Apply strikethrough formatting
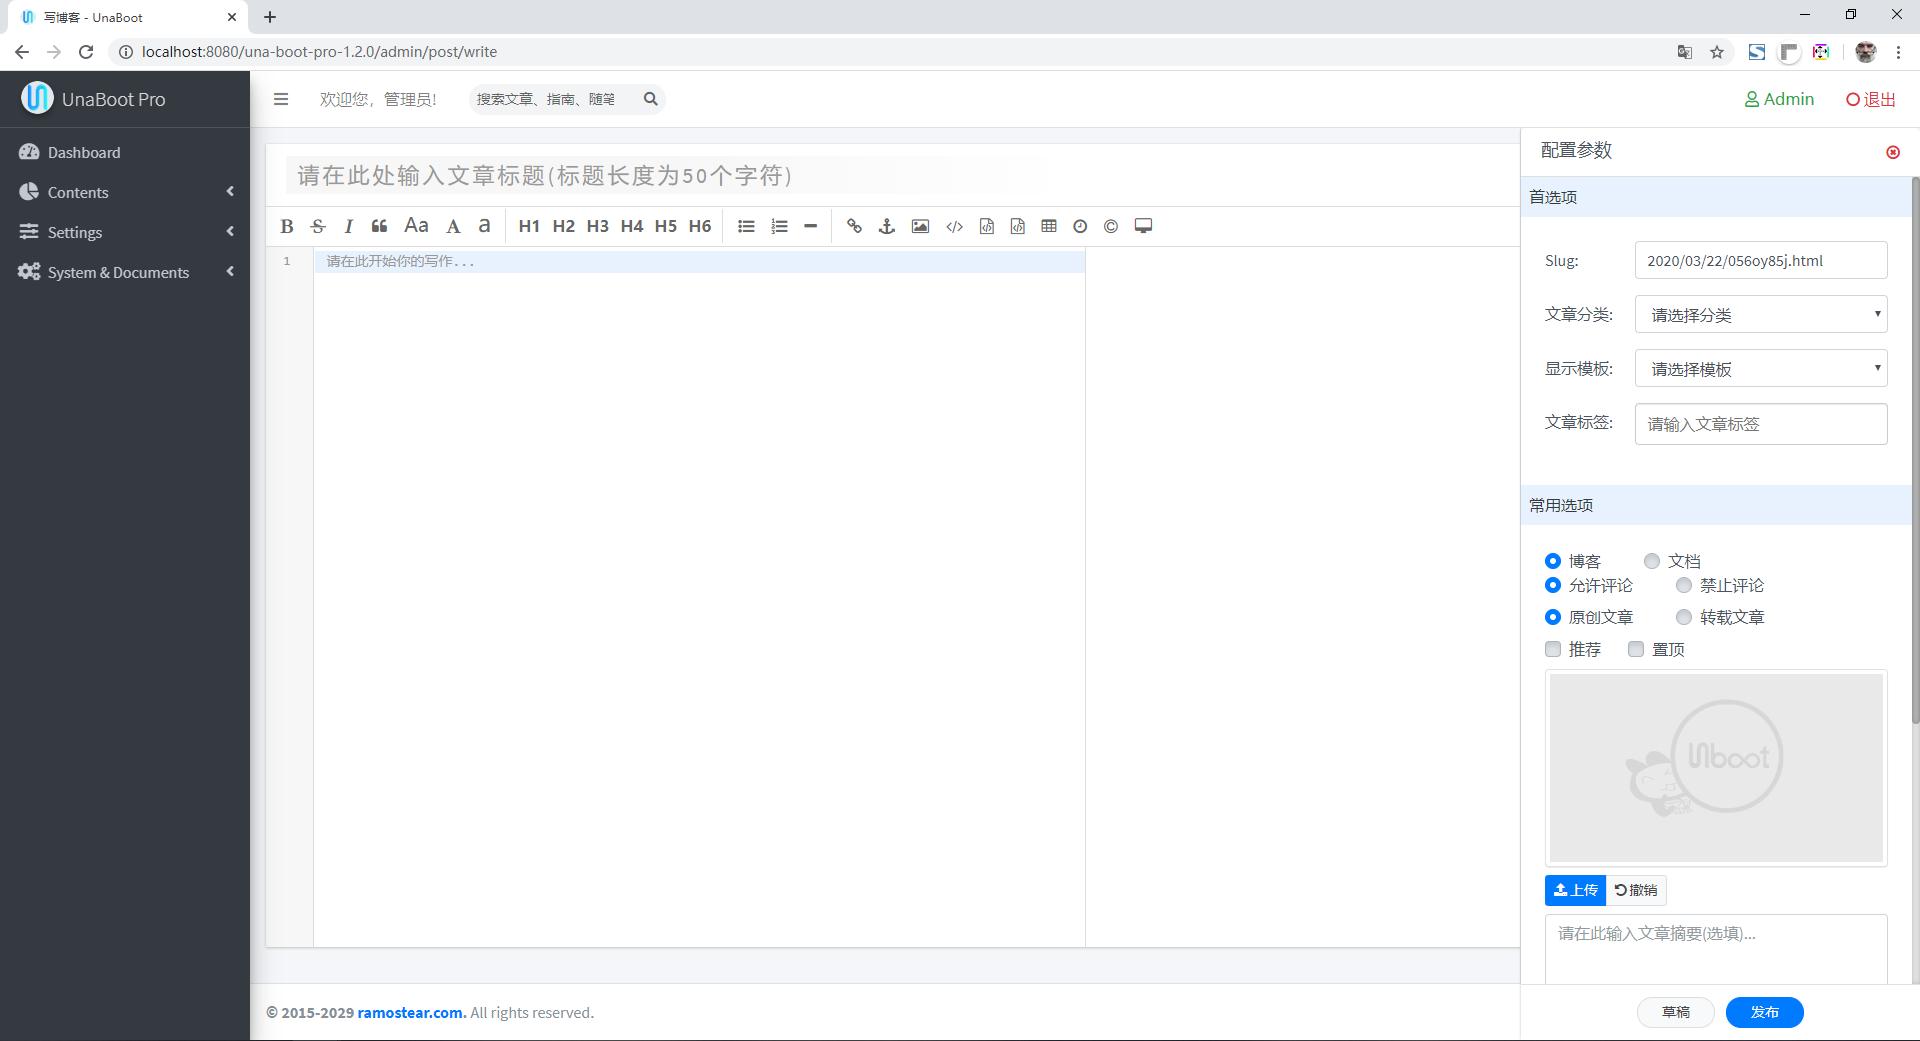The width and height of the screenshot is (1920, 1041). [317, 226]
